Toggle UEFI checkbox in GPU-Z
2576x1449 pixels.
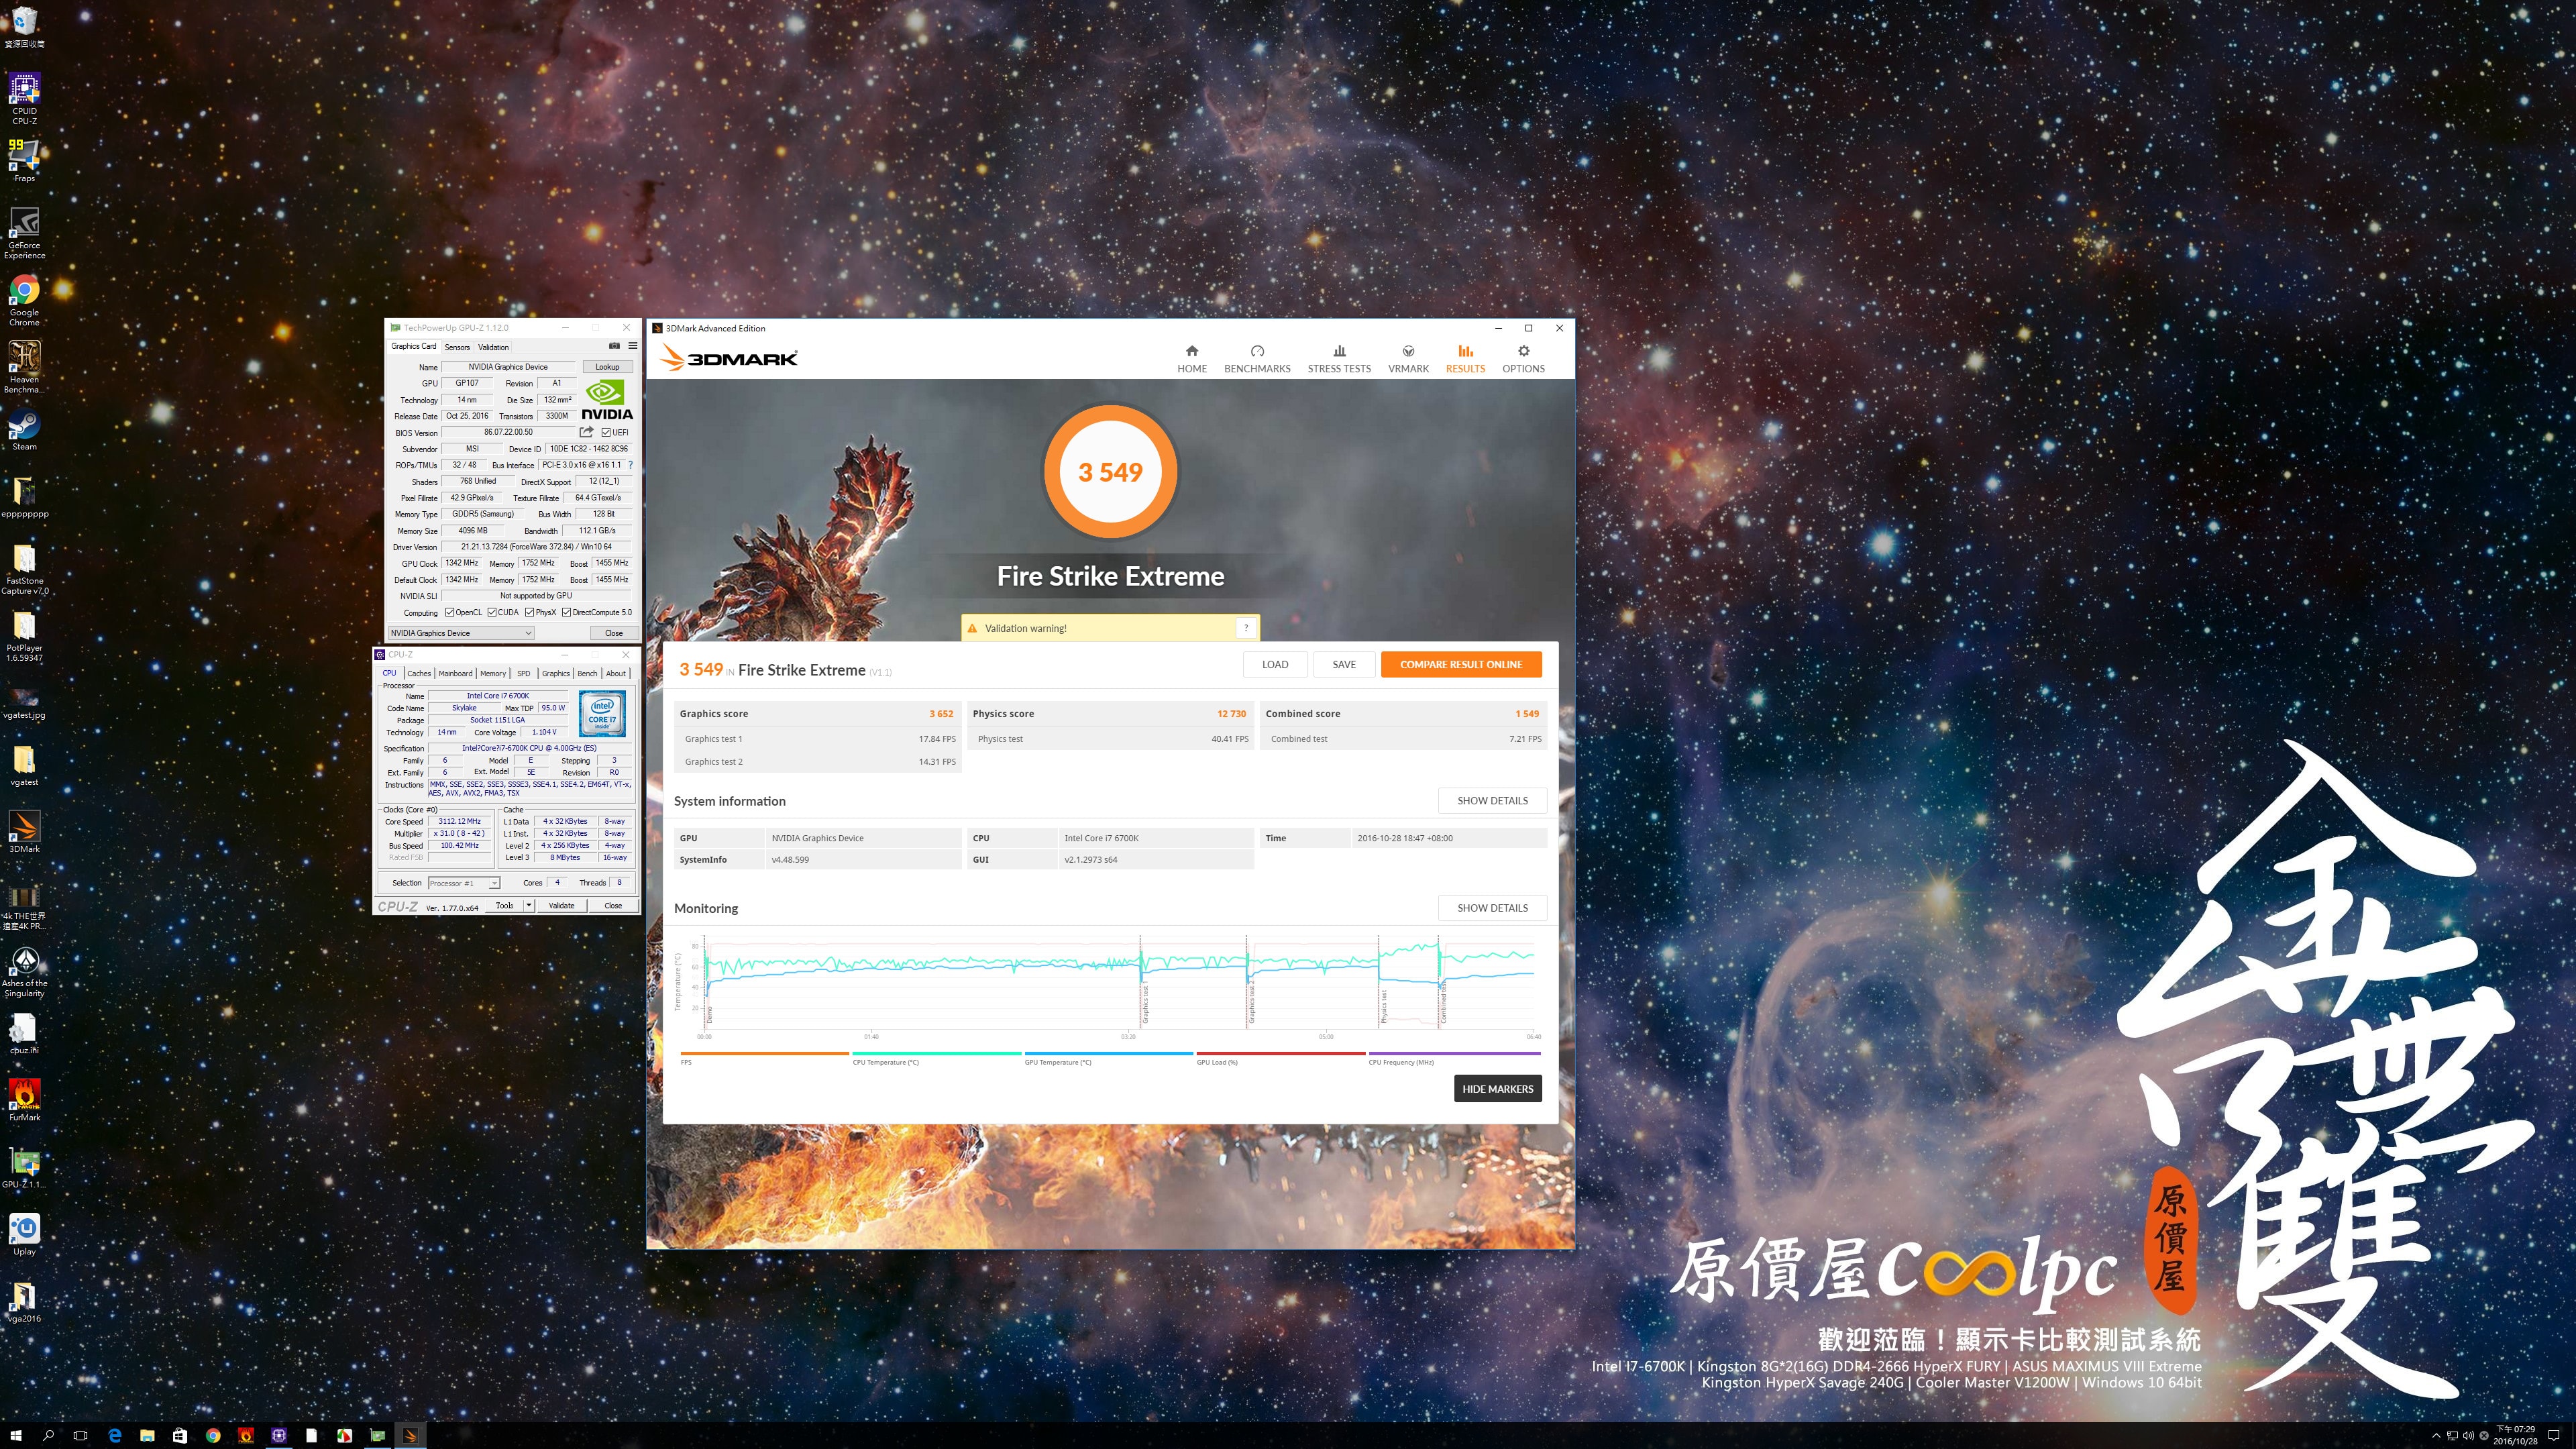(606, 433)
